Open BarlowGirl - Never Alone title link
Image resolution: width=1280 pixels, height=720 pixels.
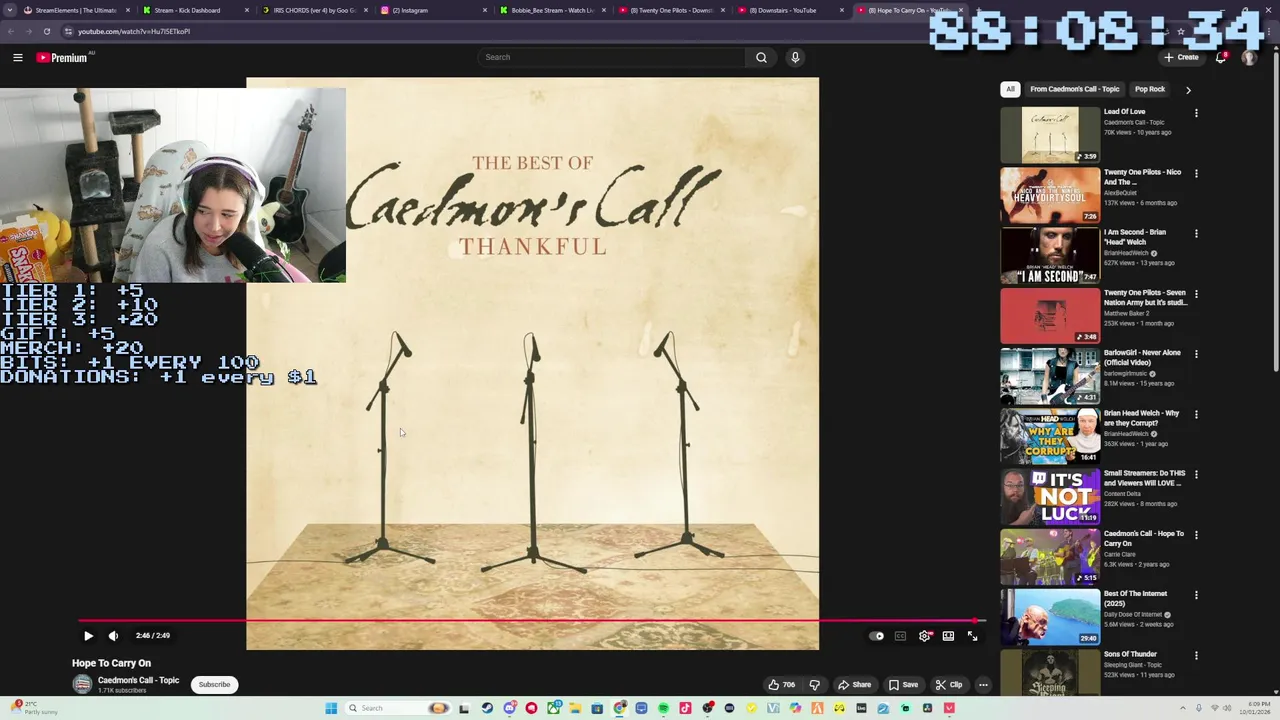point(1142,357)
